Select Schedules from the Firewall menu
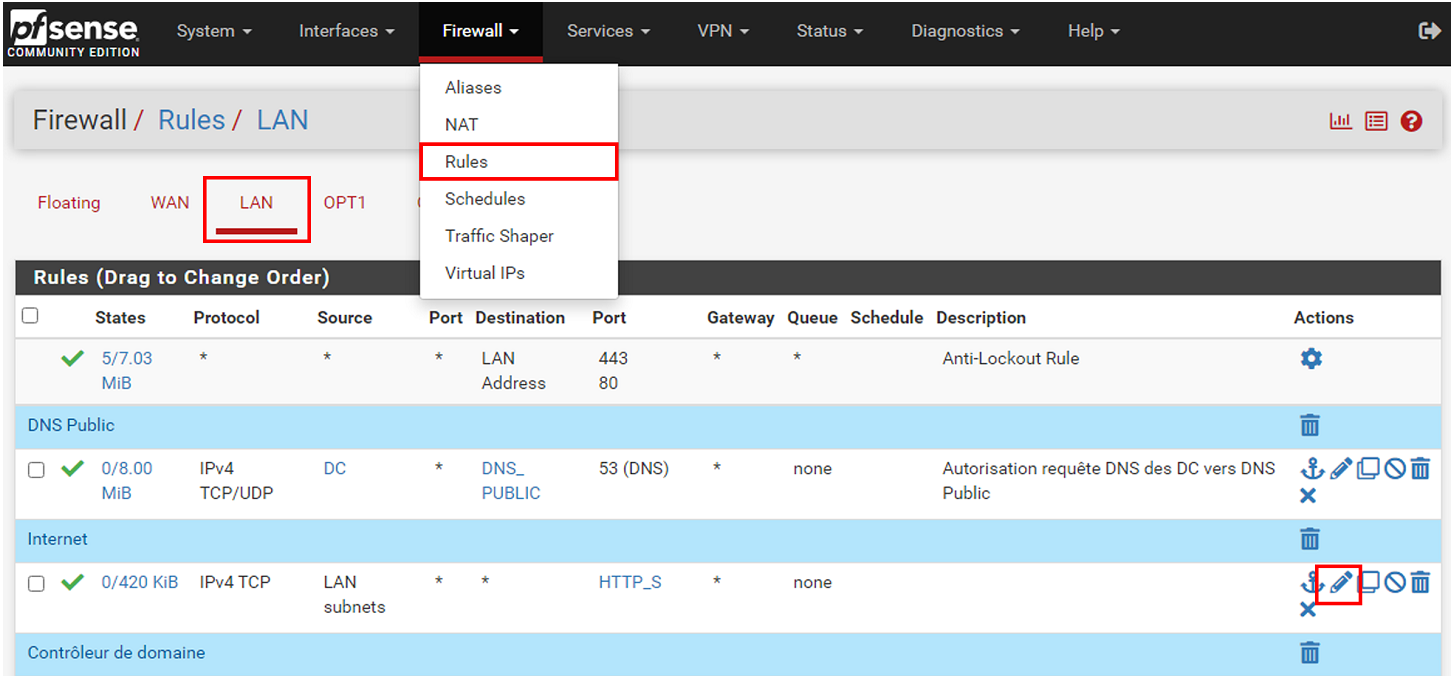The image size is (1451, 676). click(x=485, y=198)
